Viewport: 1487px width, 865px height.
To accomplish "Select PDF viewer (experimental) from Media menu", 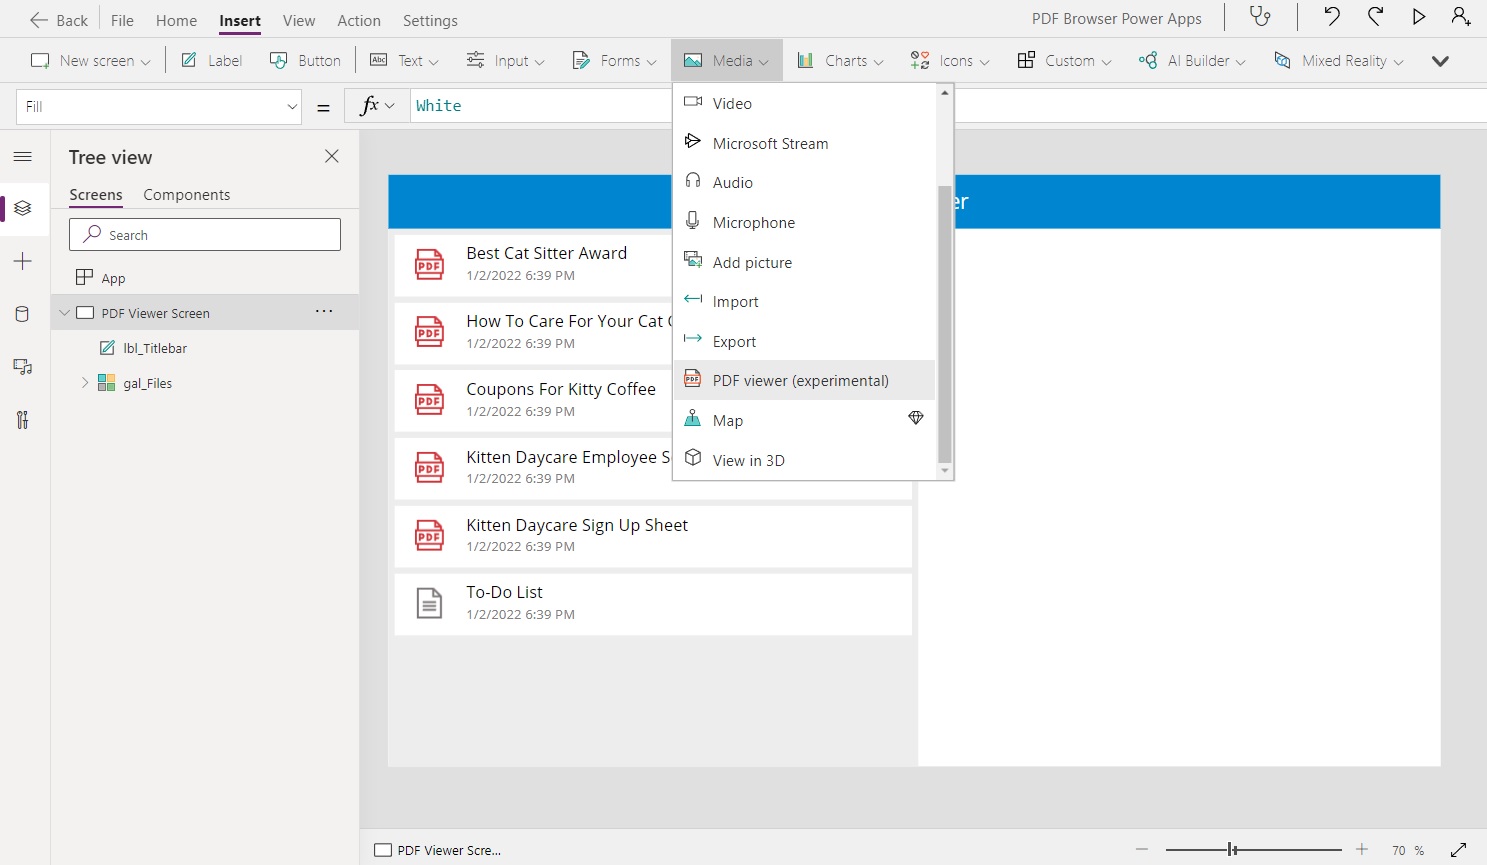I will click(800, 380).
